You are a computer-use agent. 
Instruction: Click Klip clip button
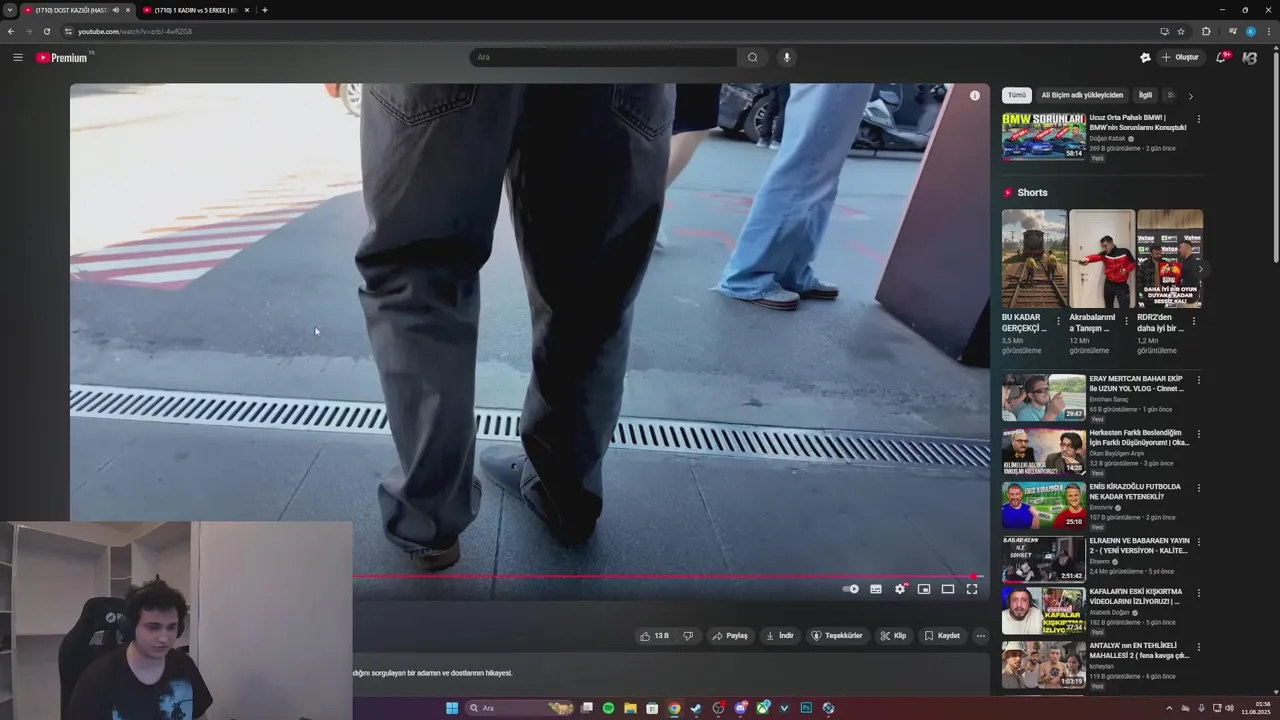[x=893, y=636]
